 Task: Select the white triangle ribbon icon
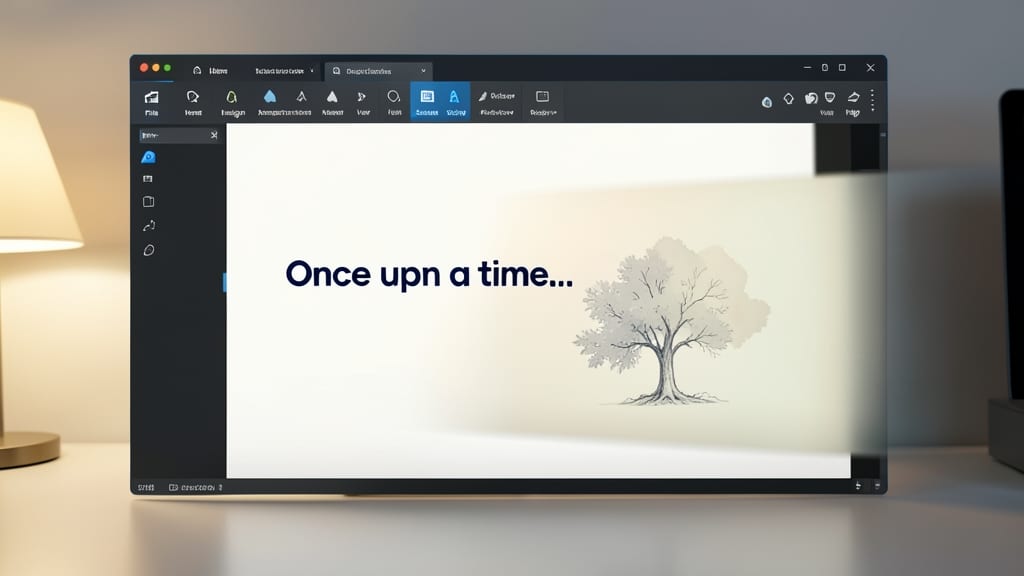click(x=332, y=97)
